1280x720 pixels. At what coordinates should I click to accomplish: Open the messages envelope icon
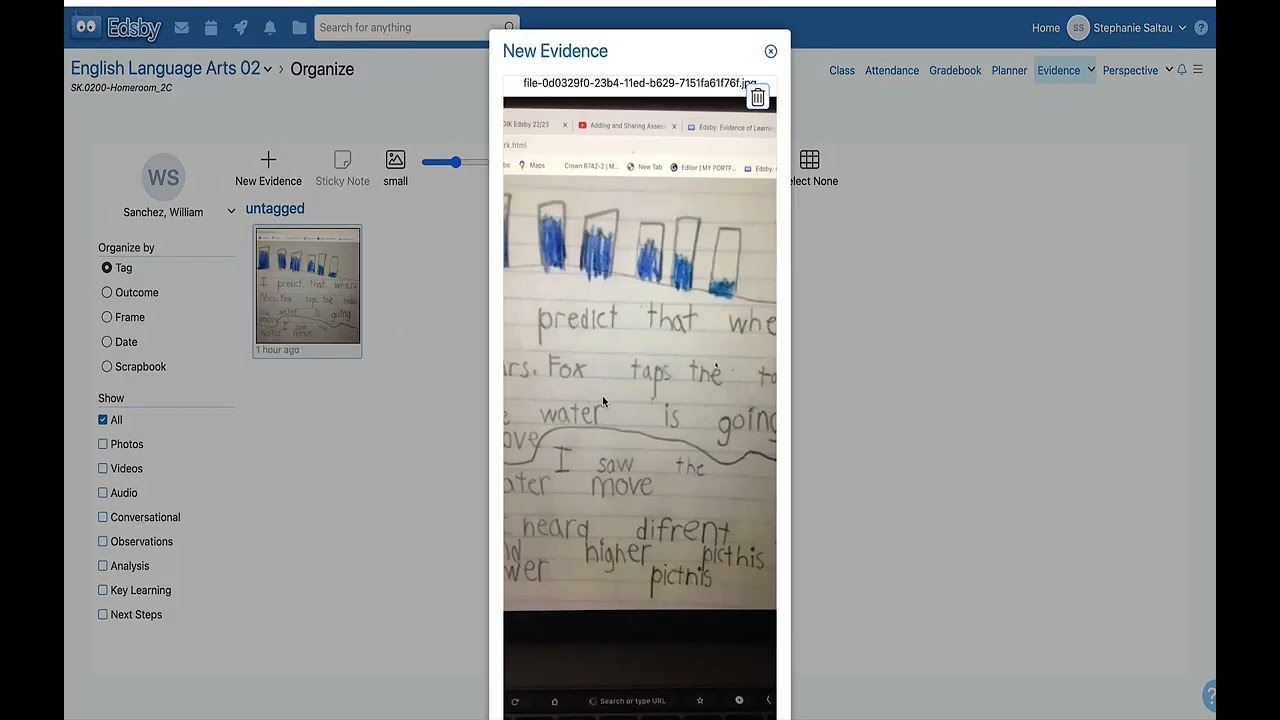coord(181,28)
